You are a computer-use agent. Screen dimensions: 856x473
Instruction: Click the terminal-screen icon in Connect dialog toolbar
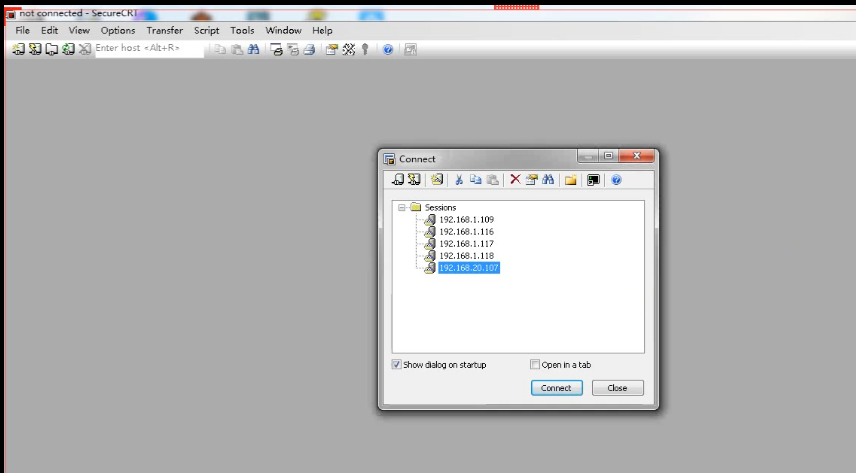coord(593,180)
